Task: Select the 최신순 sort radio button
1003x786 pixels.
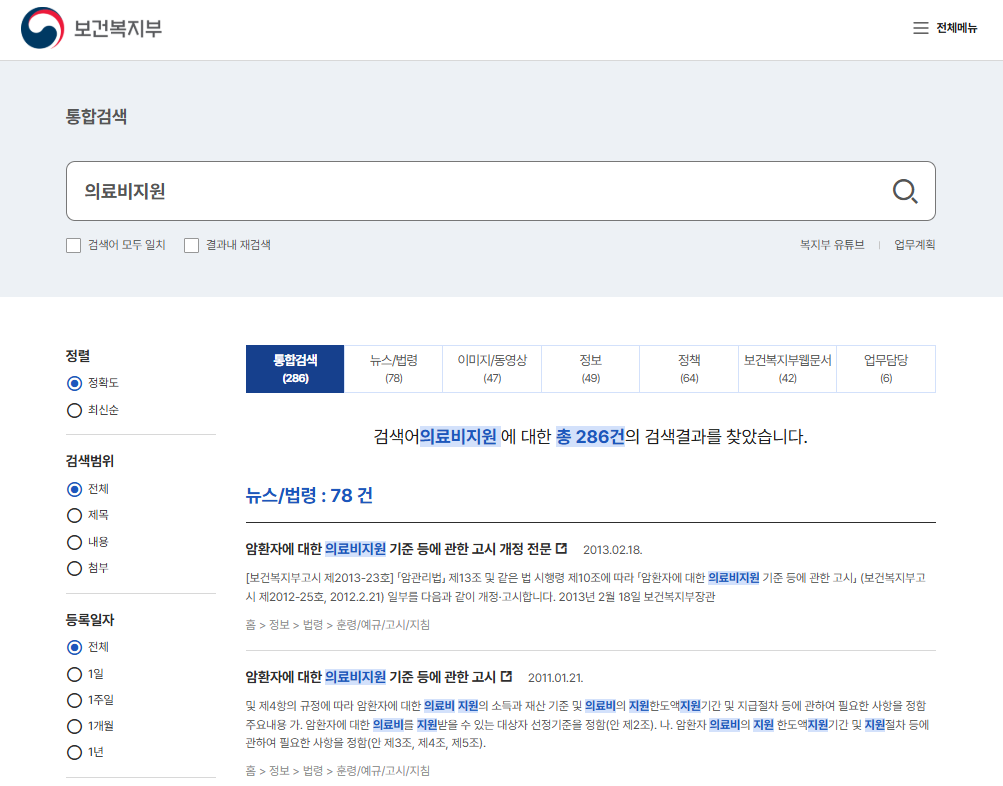Action: click(74, 410)
